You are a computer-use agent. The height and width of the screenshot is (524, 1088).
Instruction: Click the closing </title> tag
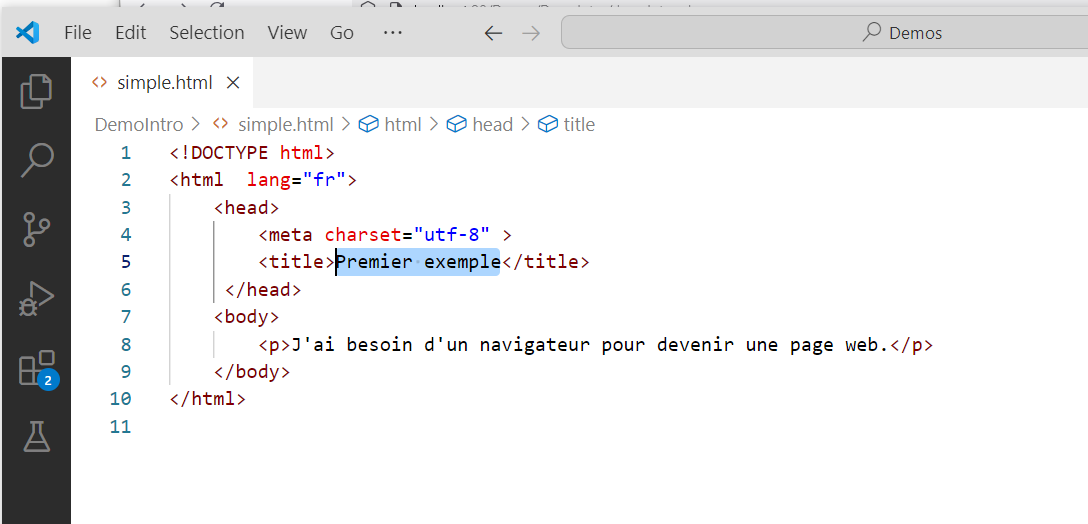[x=545, y=262]
